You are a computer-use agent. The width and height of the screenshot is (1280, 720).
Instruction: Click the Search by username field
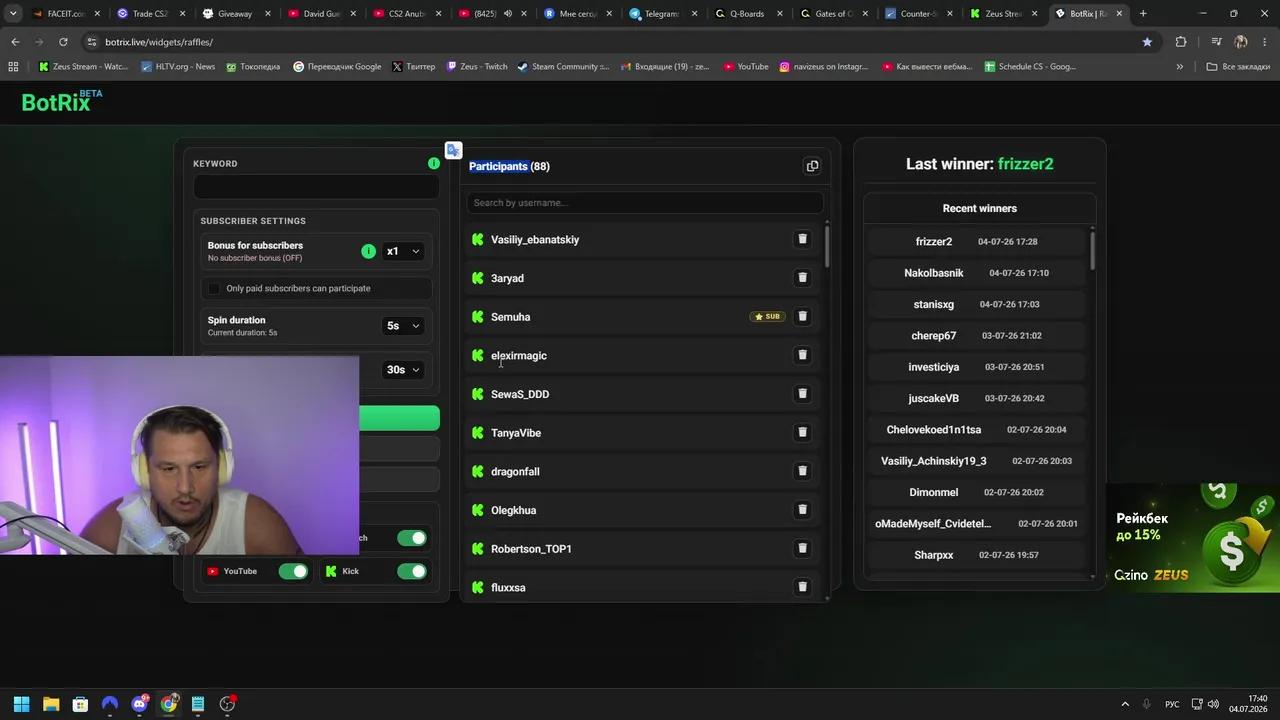coord(644,202)
